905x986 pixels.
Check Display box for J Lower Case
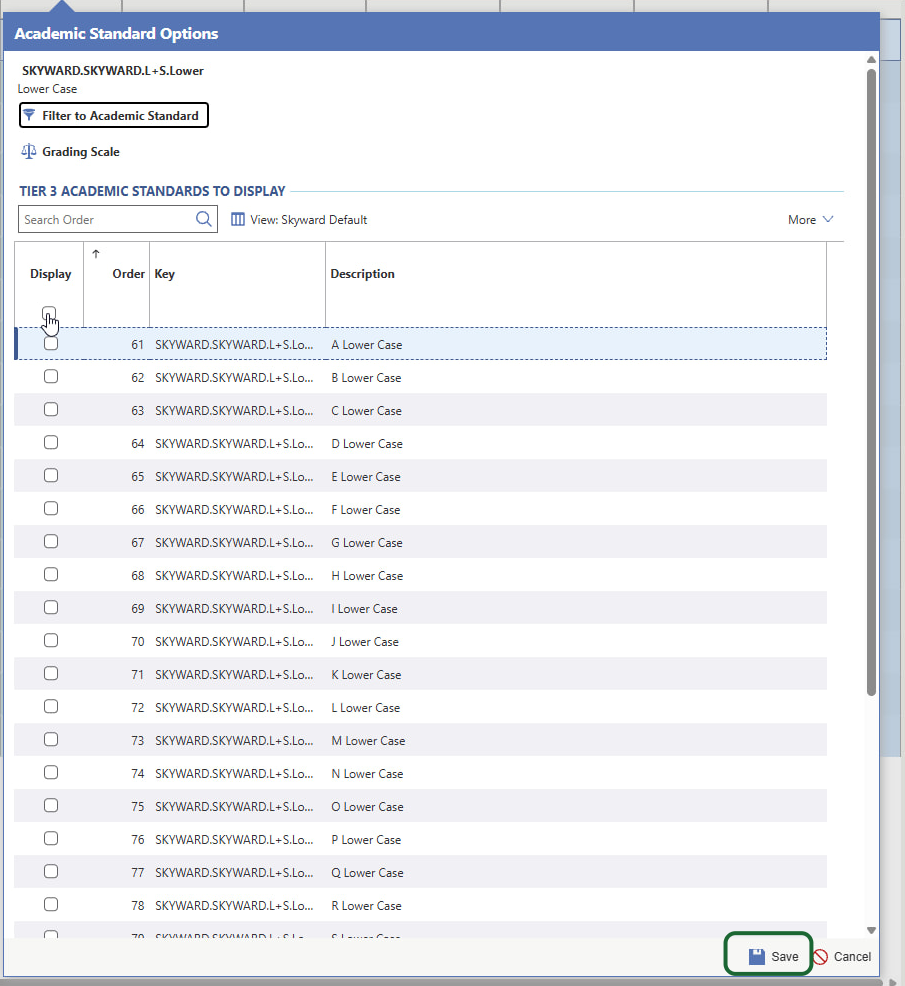click(51, 640)
